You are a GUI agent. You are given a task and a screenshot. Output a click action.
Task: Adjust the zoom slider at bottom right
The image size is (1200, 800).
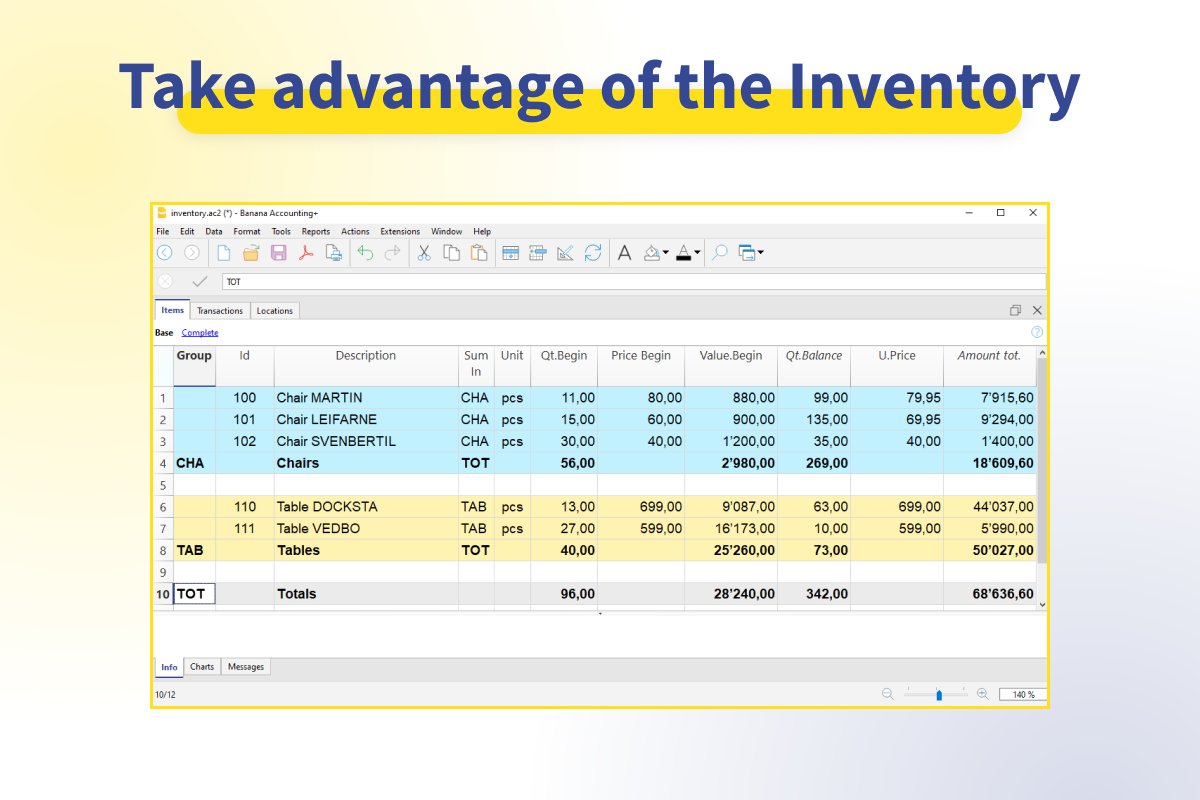[x=938, y=692]
